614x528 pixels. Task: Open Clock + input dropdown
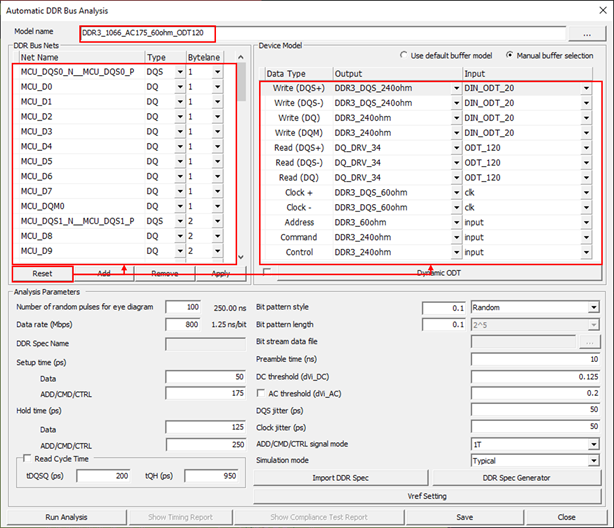[x=586, y=192]
